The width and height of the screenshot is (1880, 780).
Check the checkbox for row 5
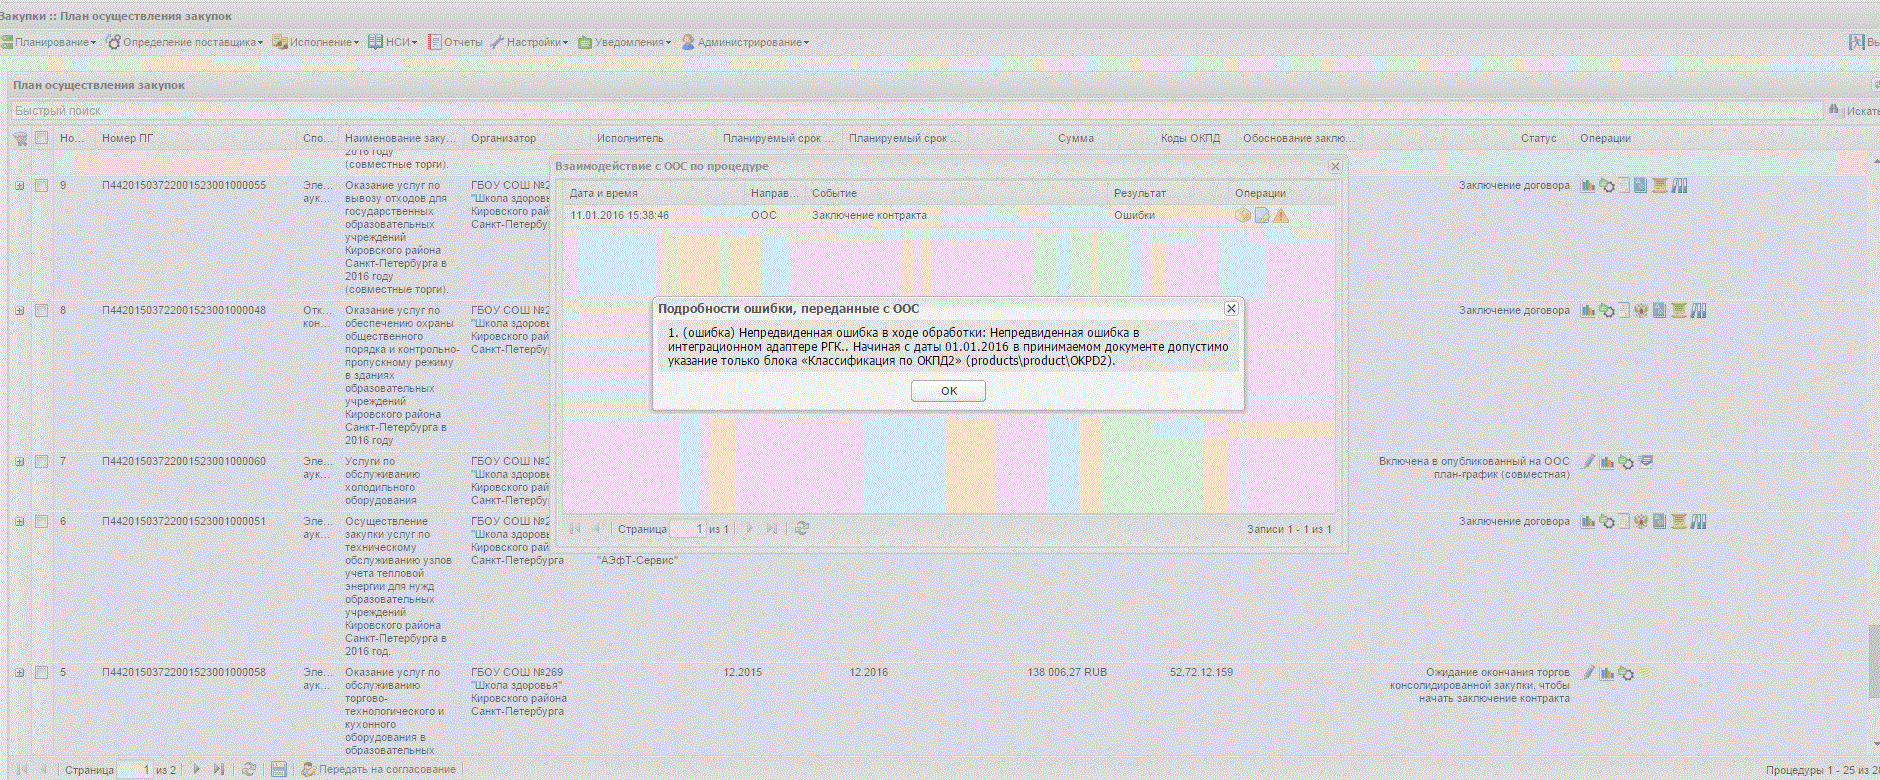[41, 672]
